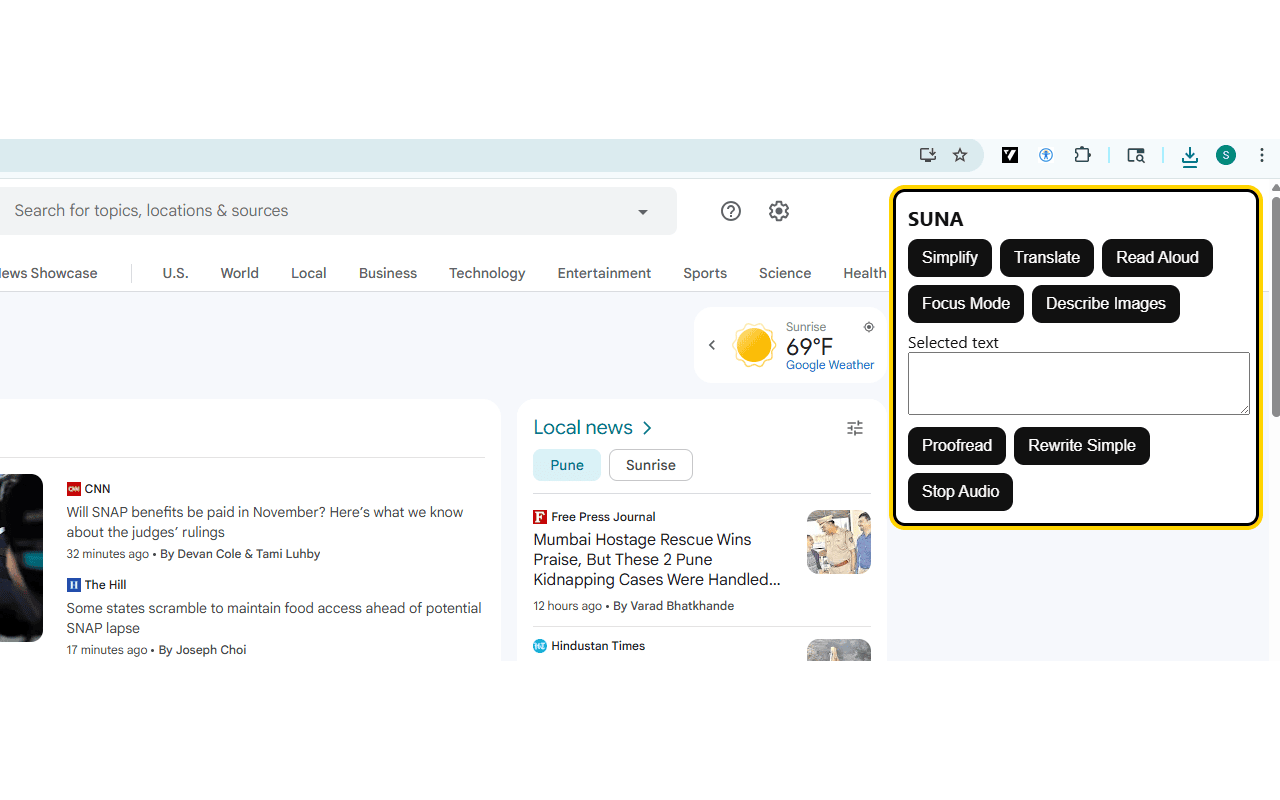1280x800 pixels.
Task: Open the Chrome three-dot menu
Action: coord(1262,155)
